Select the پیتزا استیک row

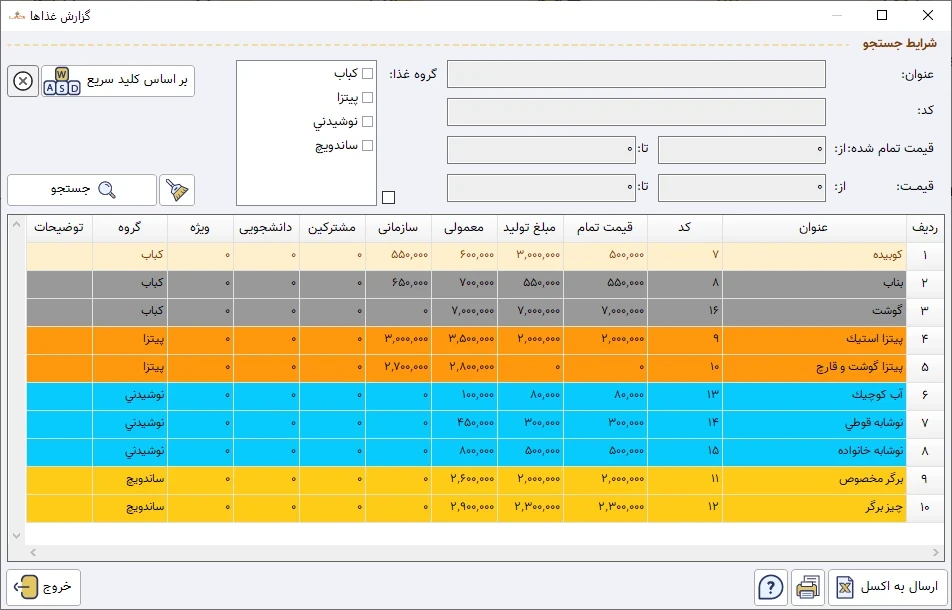point(813,340)
